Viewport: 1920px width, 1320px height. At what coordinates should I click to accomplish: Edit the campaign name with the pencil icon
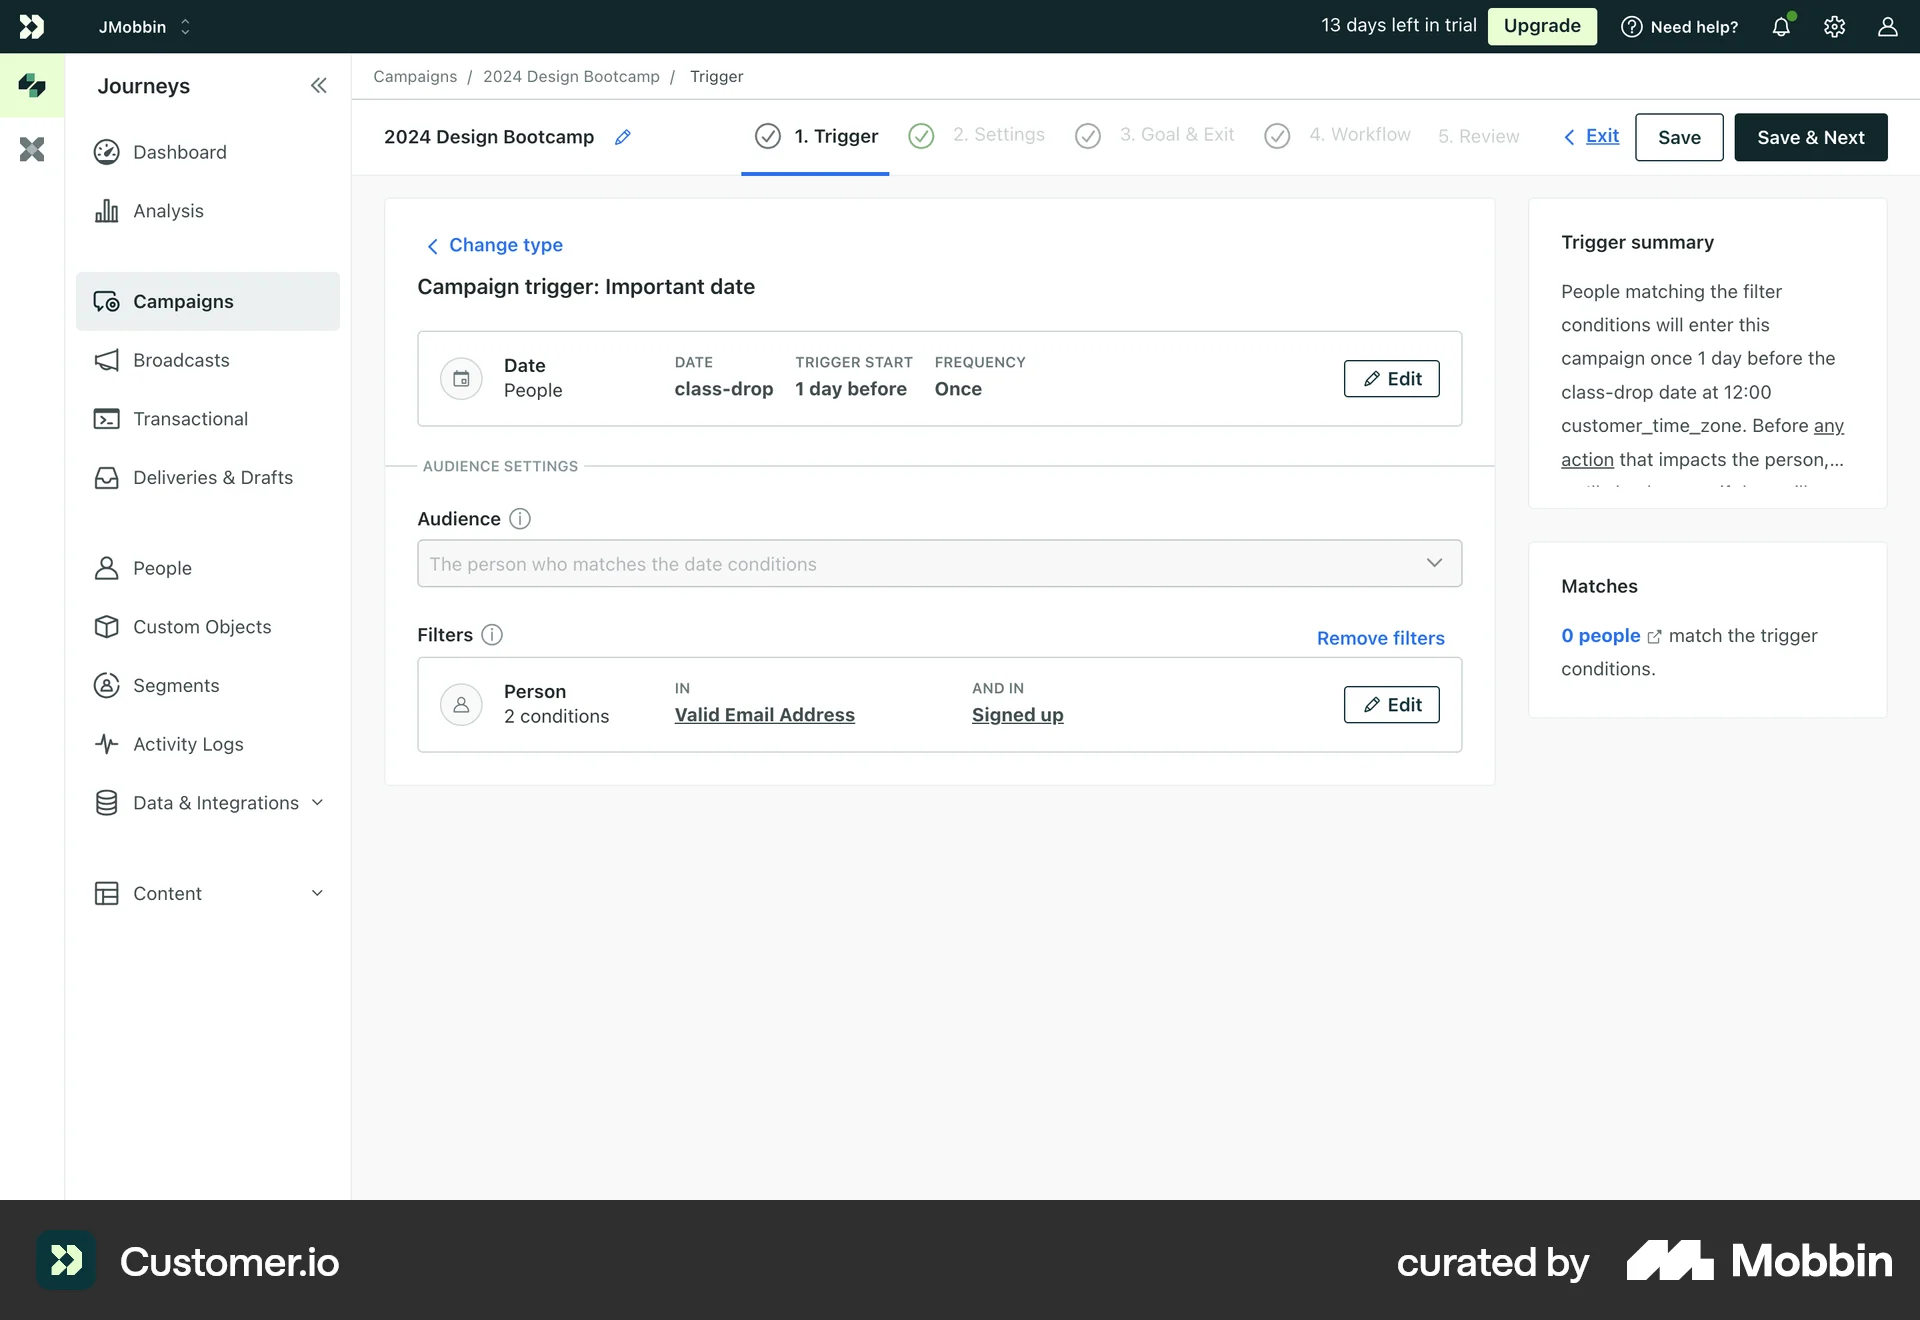pos(623,137)
